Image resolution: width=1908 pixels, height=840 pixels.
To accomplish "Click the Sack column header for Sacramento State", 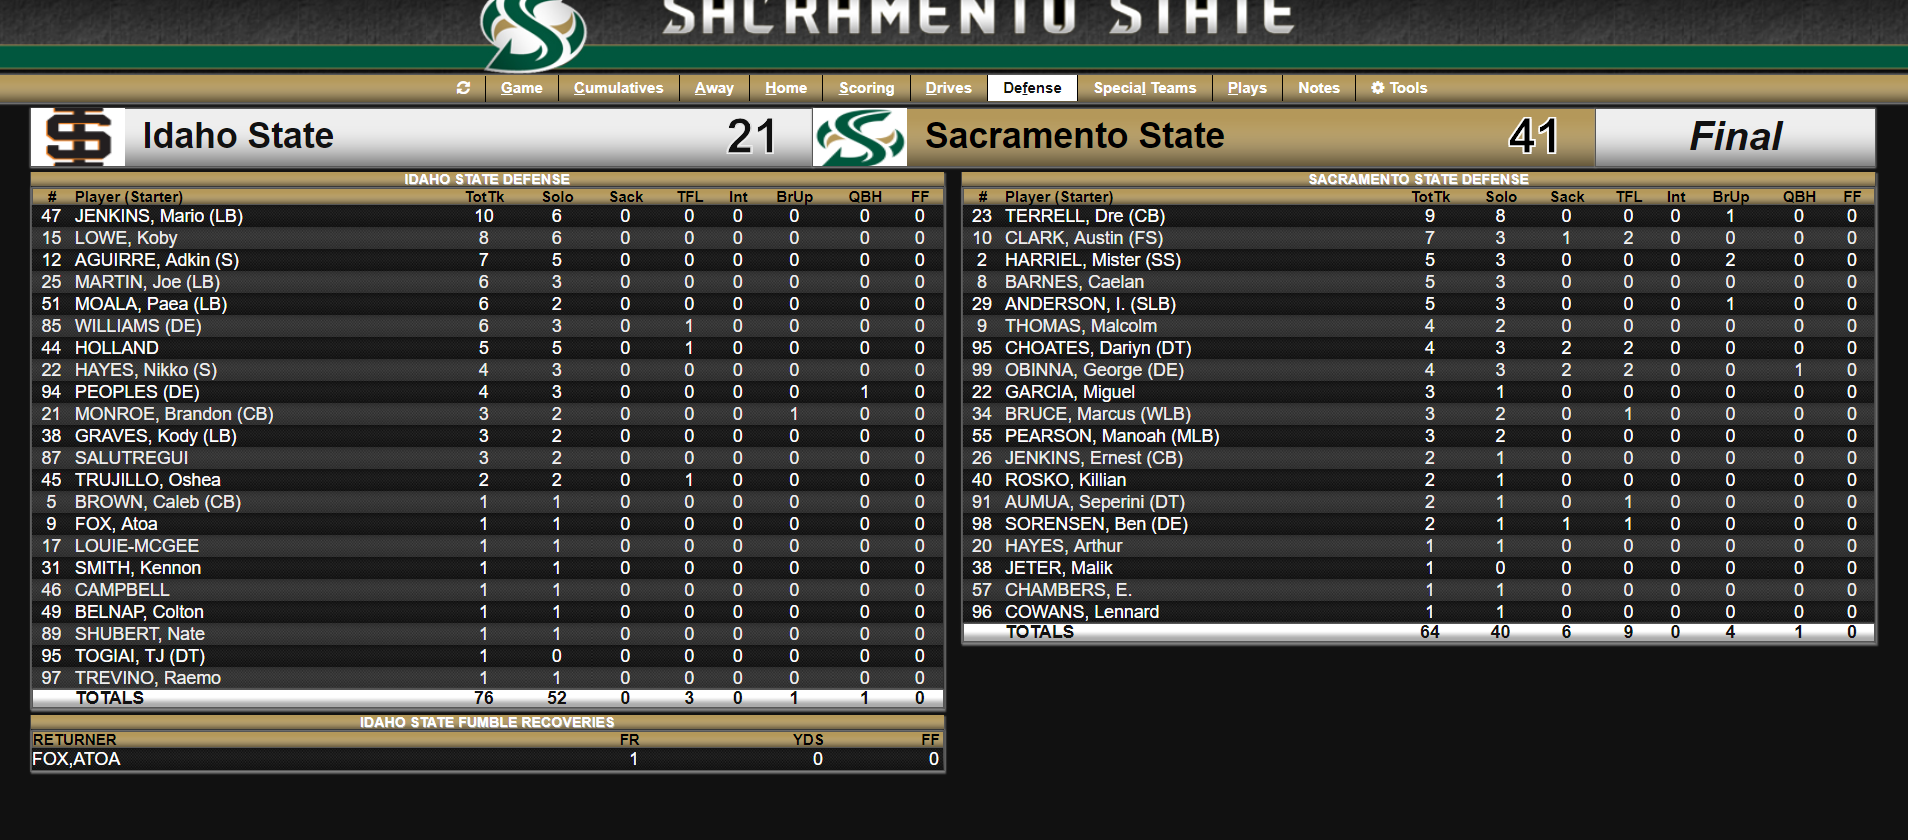I will pyautogui.click(x=1566, y=197).
